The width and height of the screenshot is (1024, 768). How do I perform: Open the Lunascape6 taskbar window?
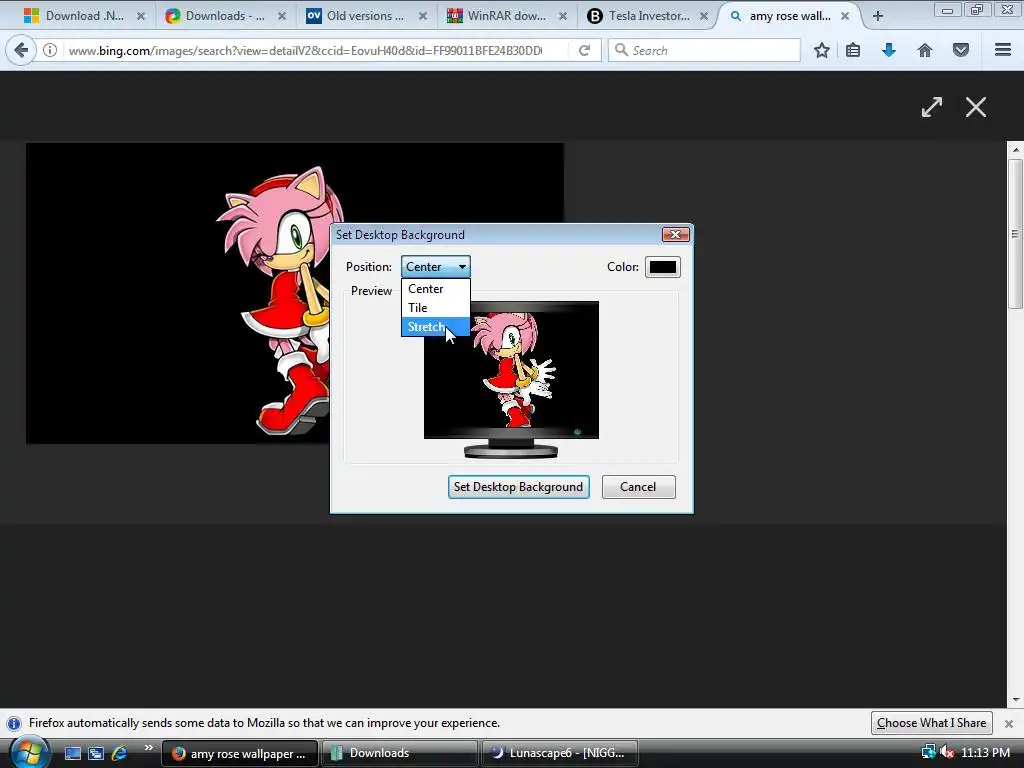pos(559,753)
